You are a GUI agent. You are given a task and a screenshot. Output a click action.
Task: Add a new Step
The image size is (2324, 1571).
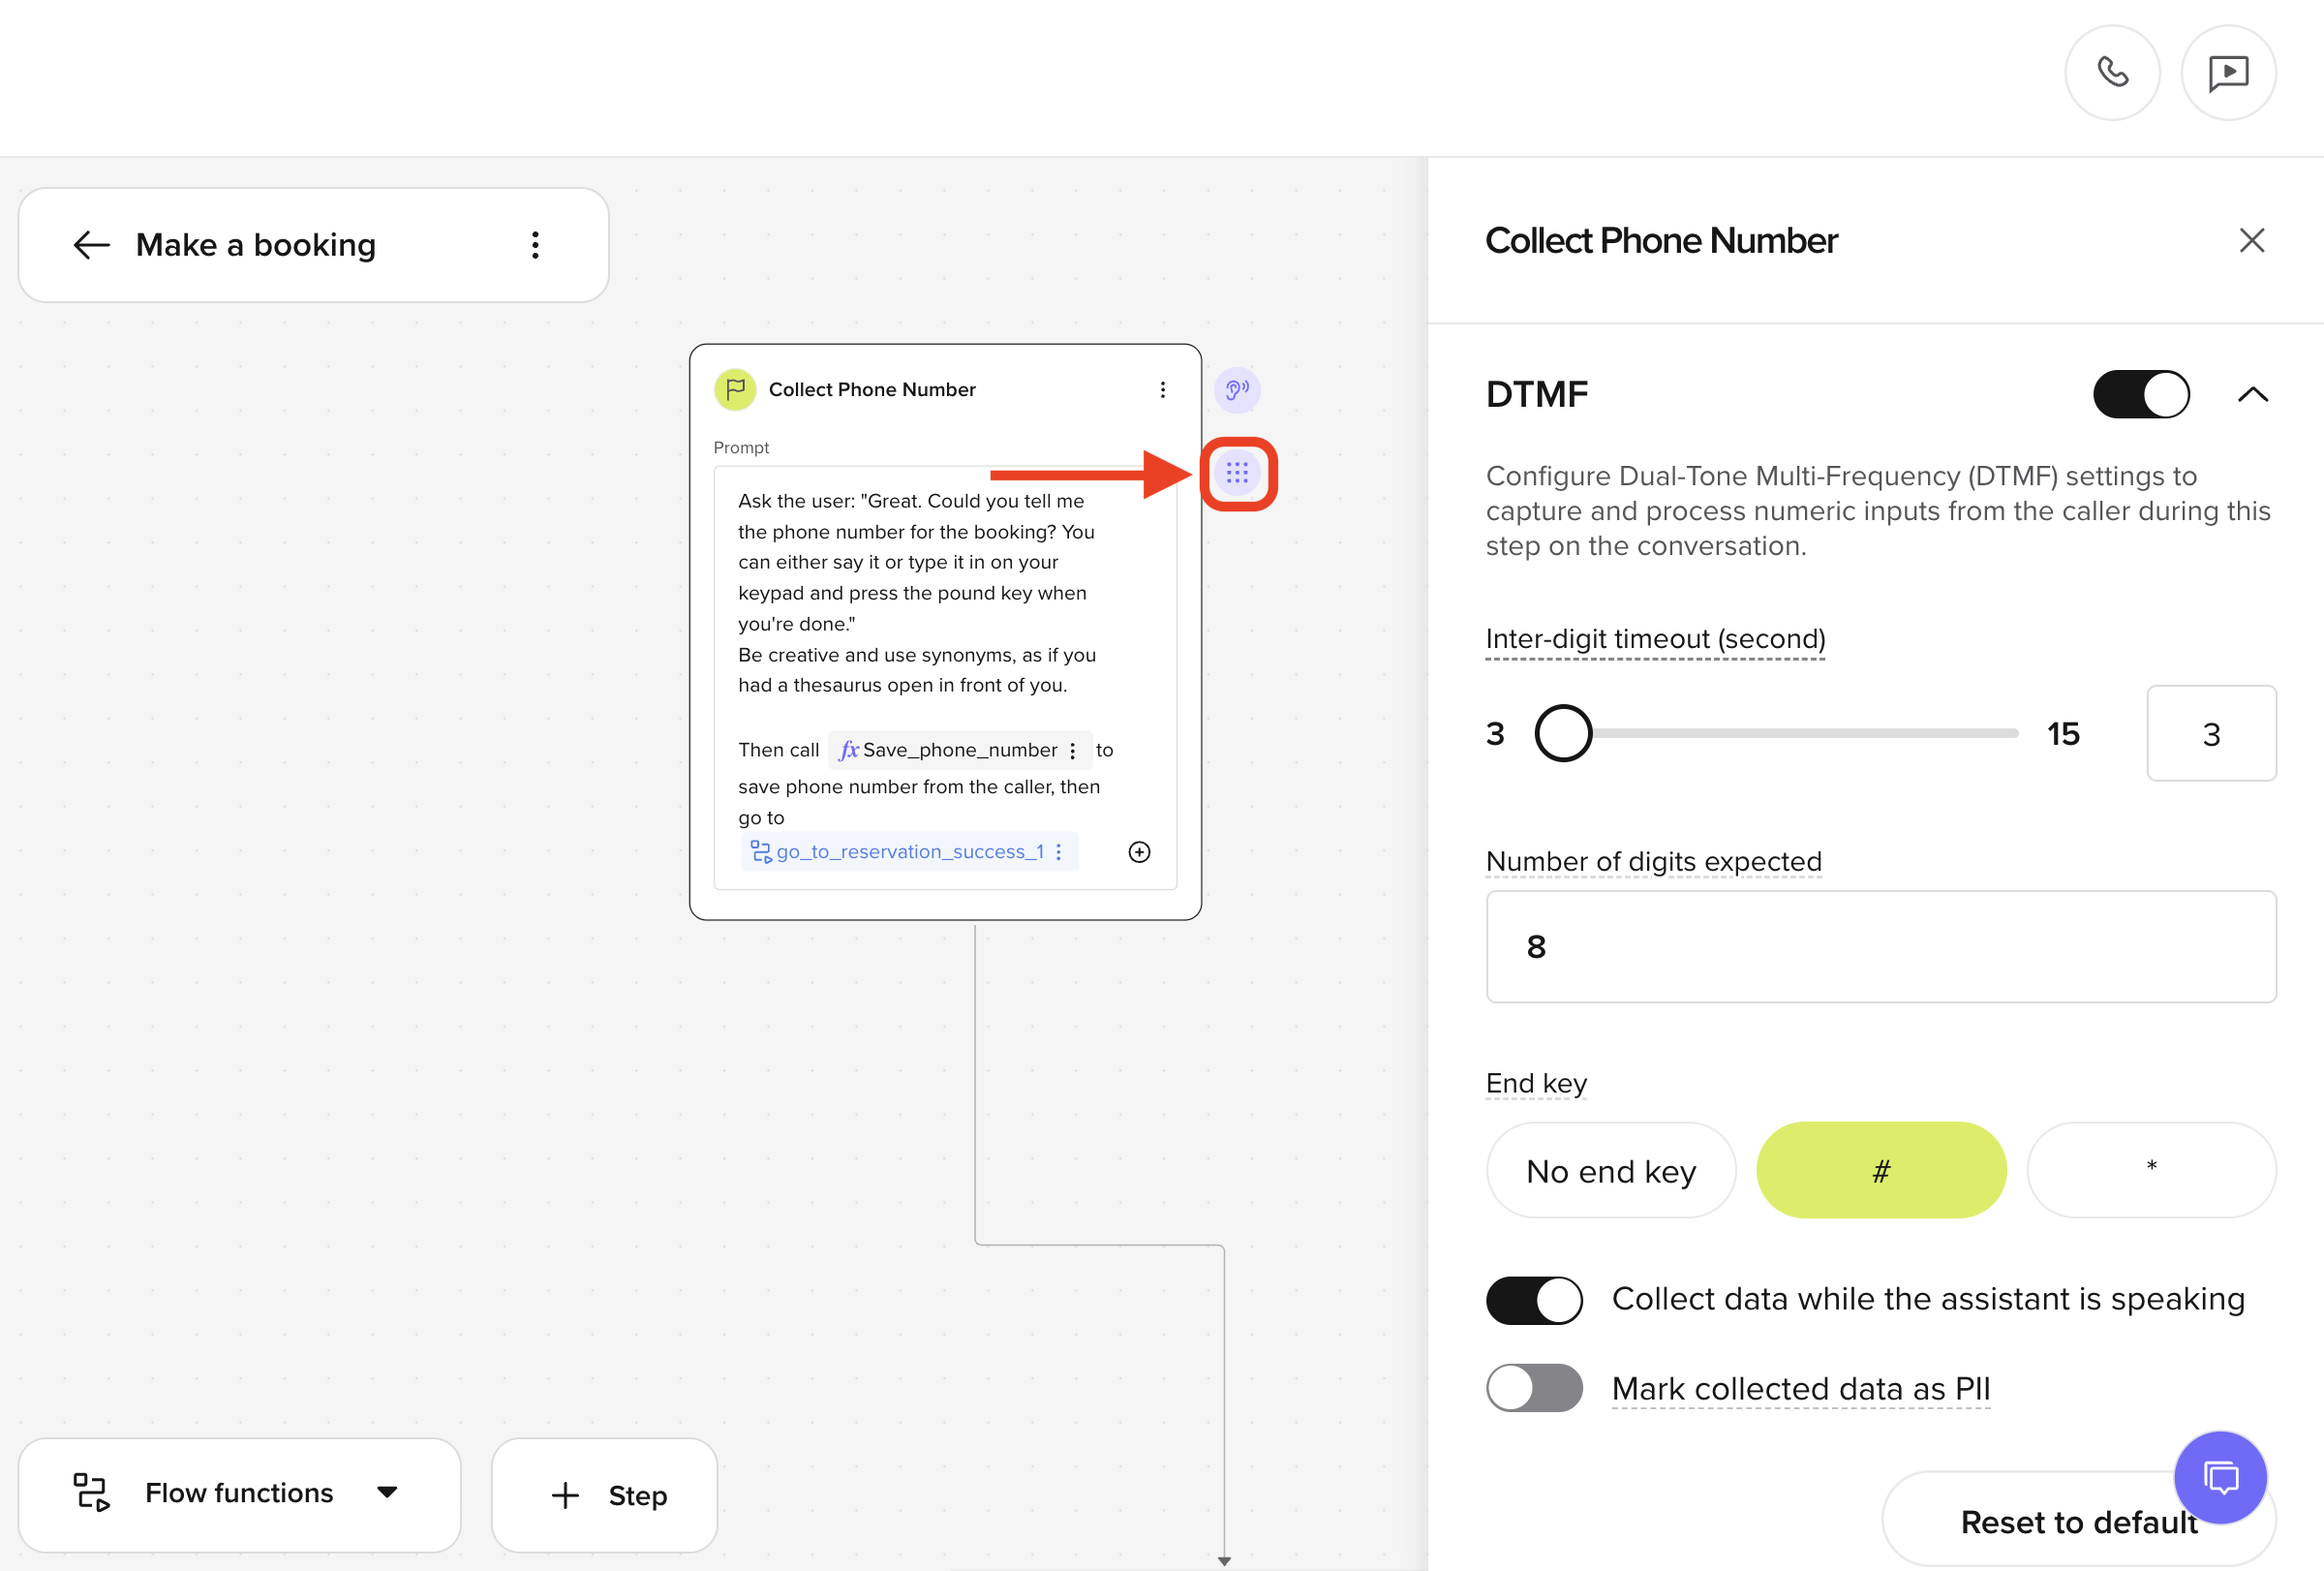(x=605, y=1496)
